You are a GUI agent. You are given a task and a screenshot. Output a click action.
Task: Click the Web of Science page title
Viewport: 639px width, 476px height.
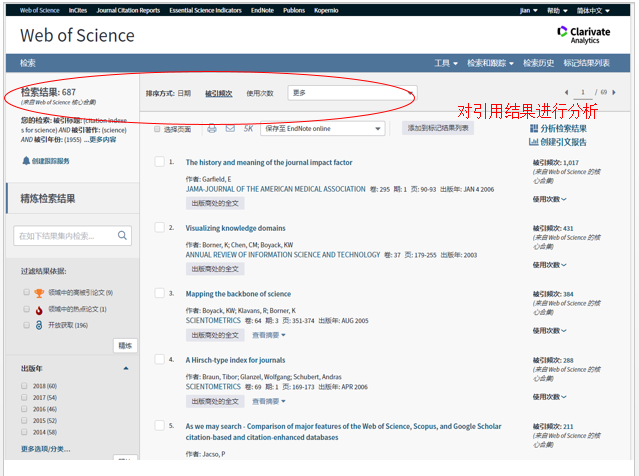click(x=77, y=35)
